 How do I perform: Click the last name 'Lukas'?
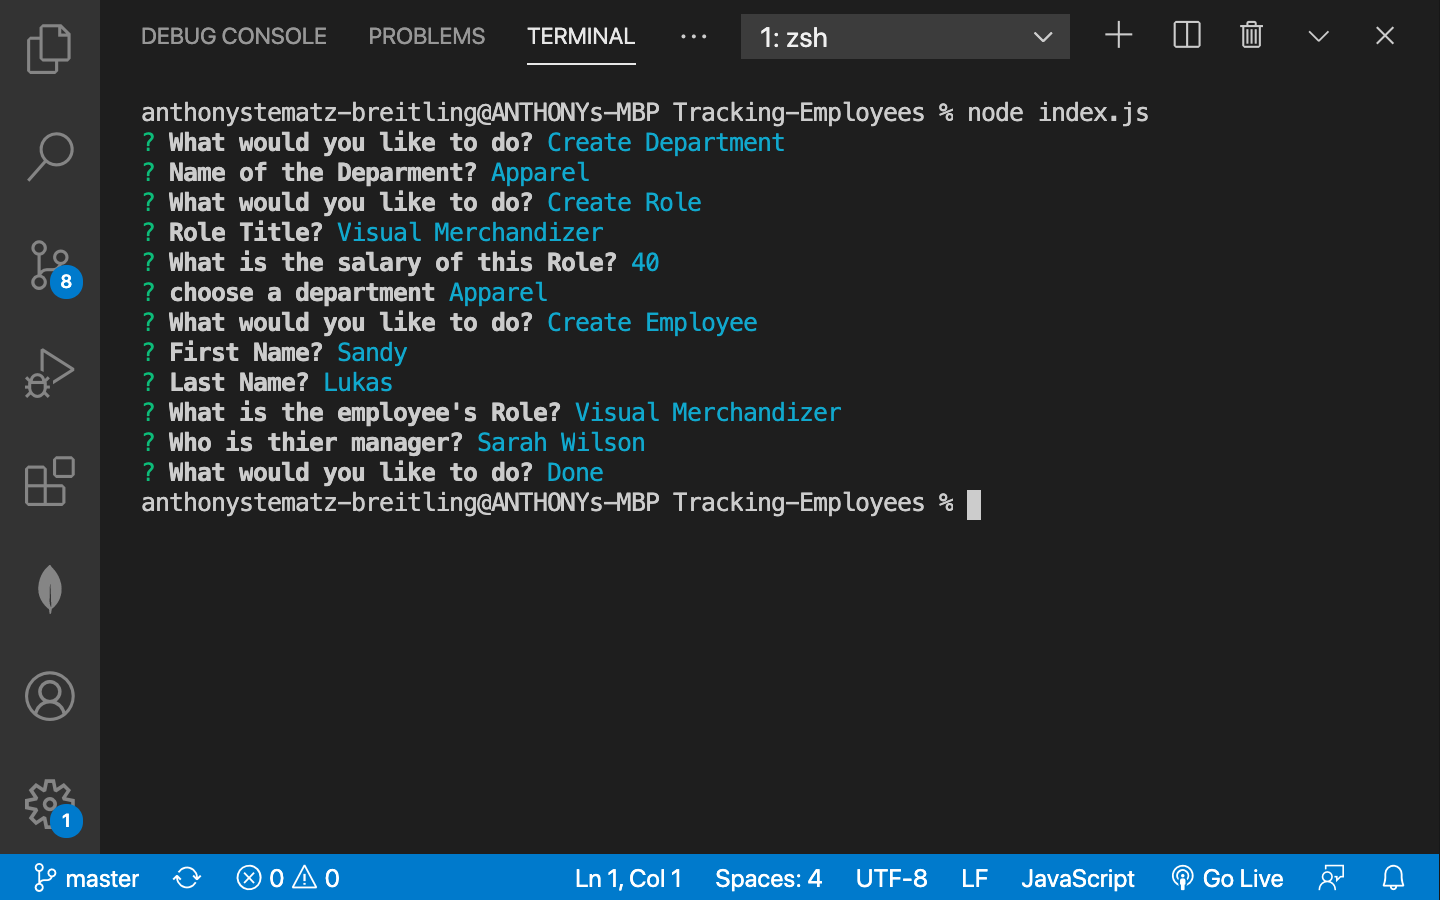[x=358, y=382]
